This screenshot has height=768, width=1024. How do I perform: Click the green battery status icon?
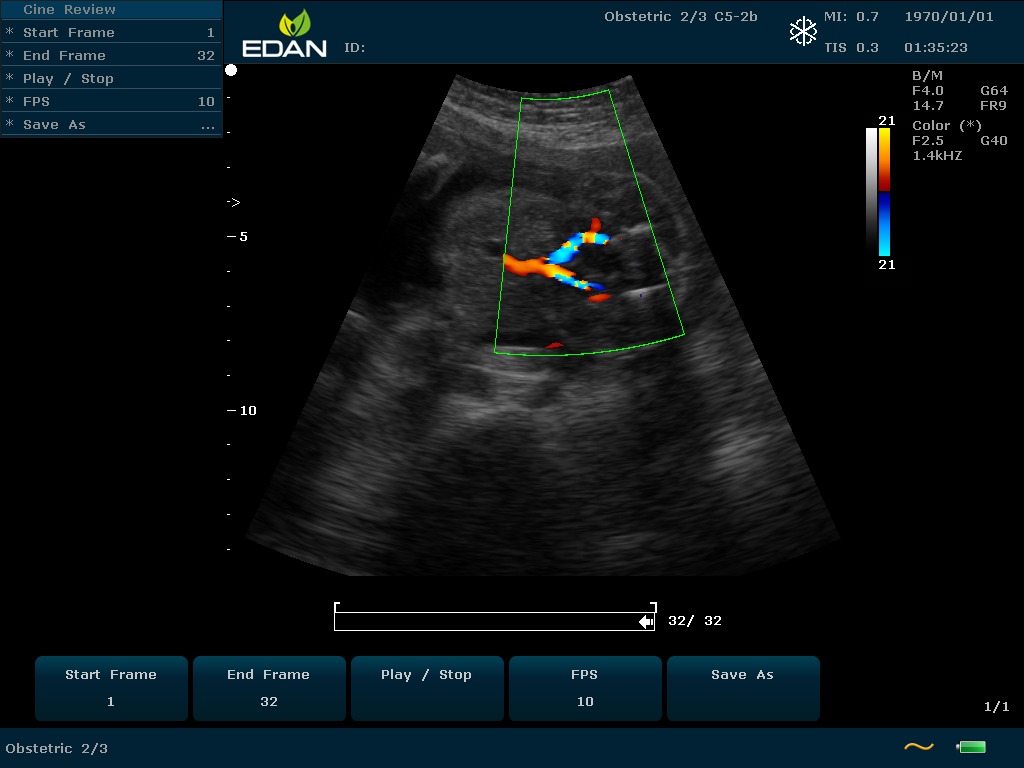click(971, 747)
